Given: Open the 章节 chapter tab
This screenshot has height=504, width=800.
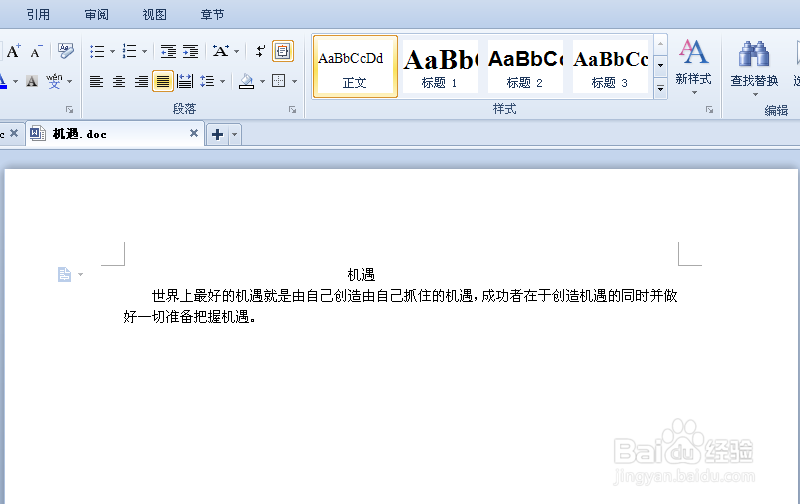Looking at the screenshot, I should tap(212, 15).
